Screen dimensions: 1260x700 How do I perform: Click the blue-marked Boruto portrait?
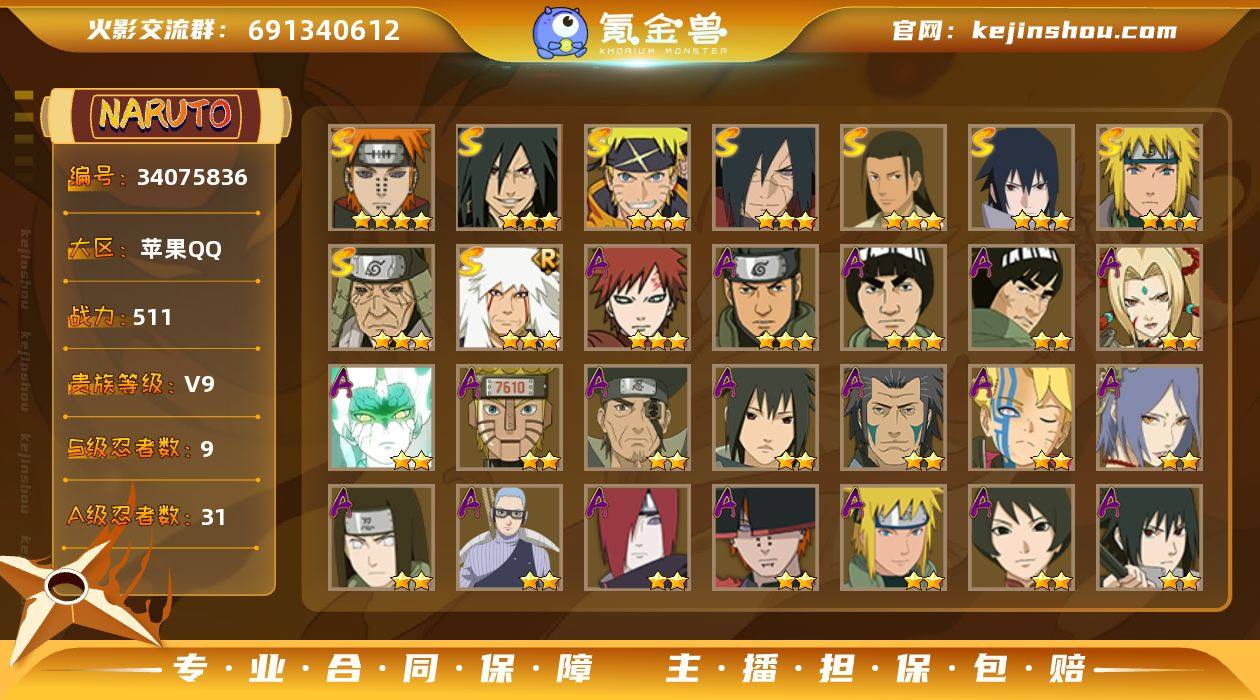coord(1021,418)
